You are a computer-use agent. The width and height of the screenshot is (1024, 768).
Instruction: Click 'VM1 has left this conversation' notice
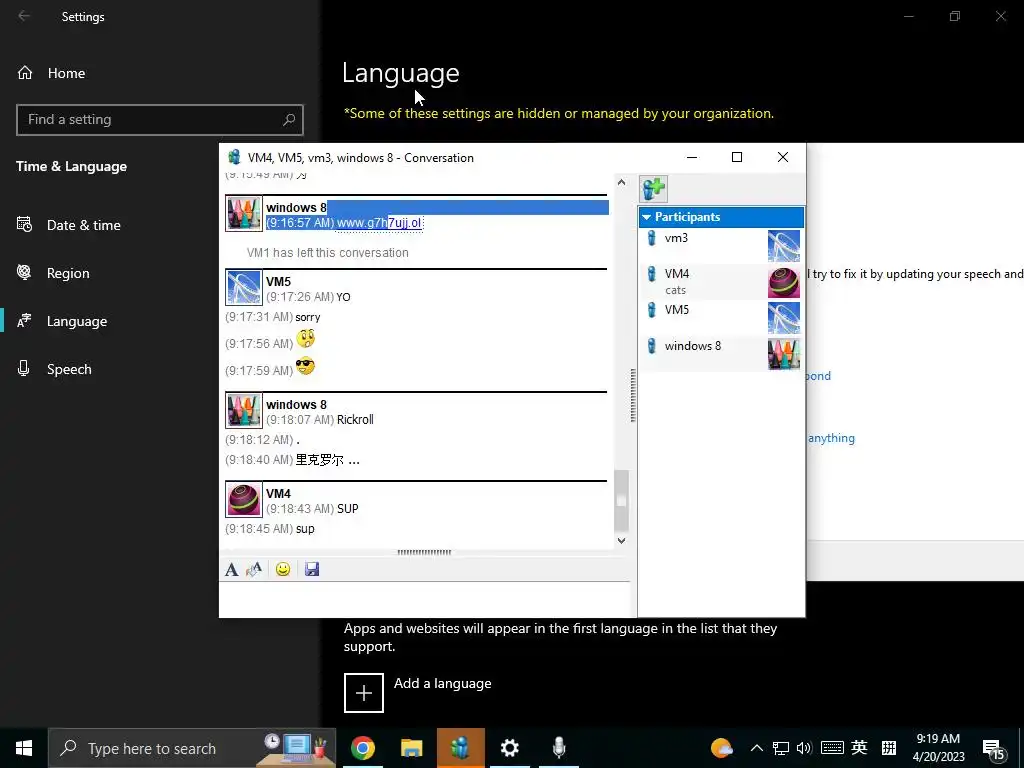click(328, 253)
